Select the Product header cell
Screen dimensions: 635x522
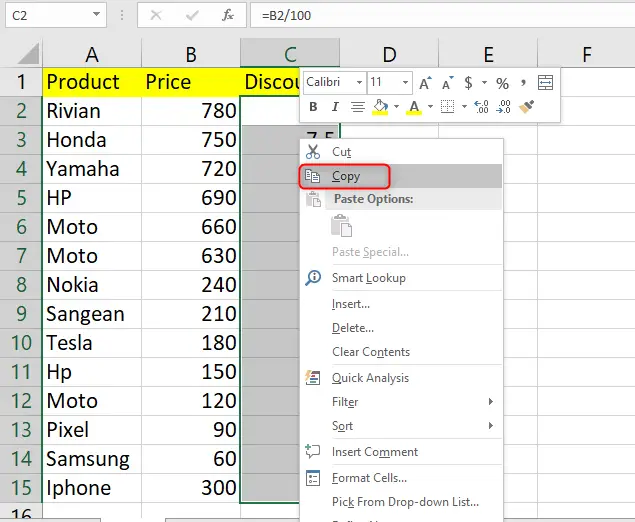point(92,82)
